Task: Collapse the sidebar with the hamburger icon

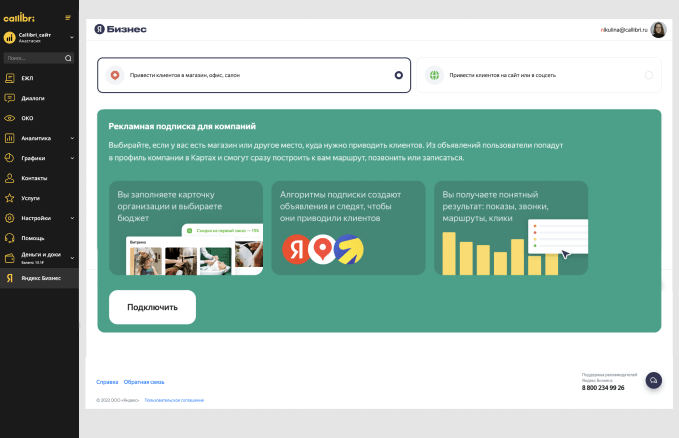Action: tap(68, 18)
